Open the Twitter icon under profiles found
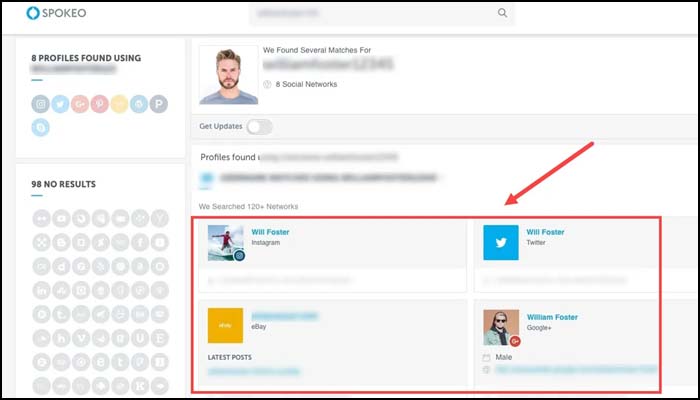This screenshot has height=400, width=700. (60, 104)
